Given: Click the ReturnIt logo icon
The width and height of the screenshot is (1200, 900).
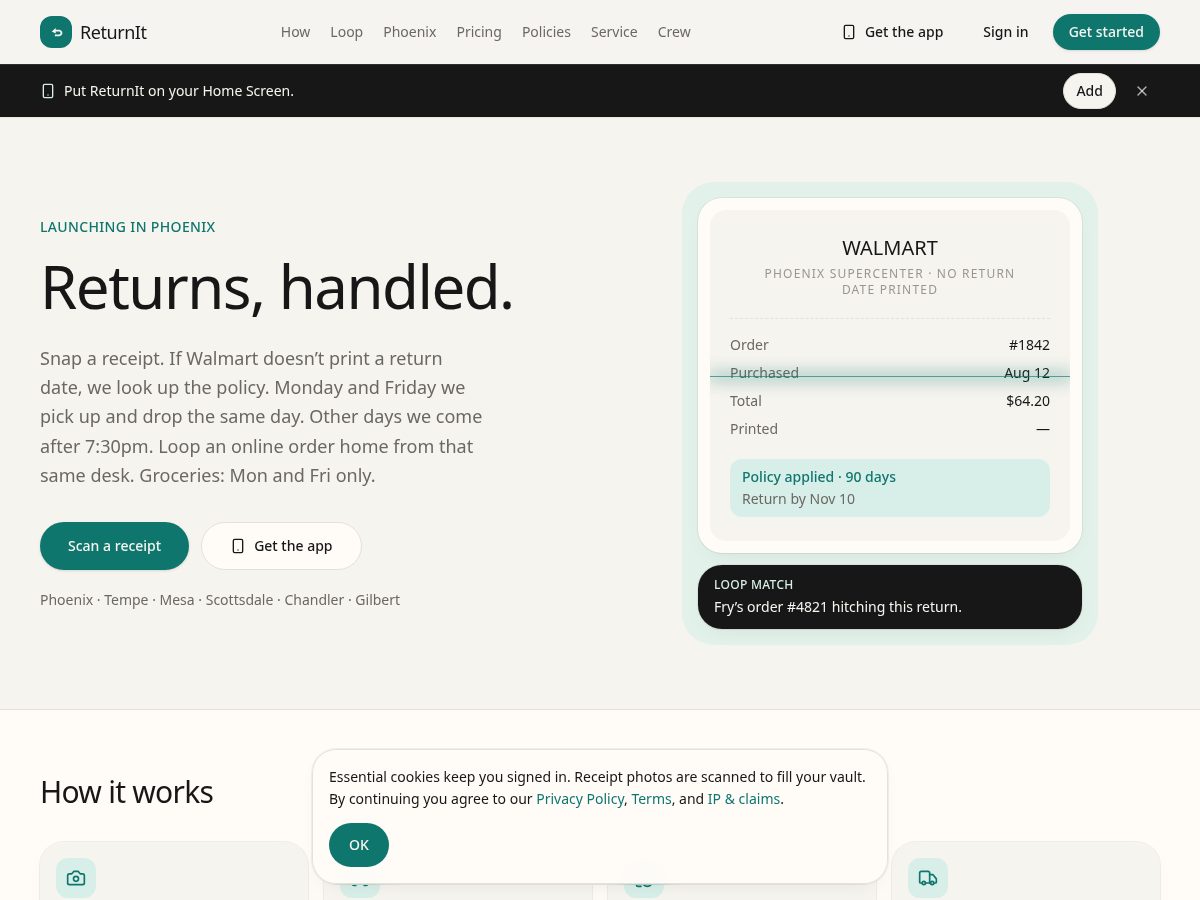Looking at the screenshot, I should pyautogui.click(x=56, y=32).
